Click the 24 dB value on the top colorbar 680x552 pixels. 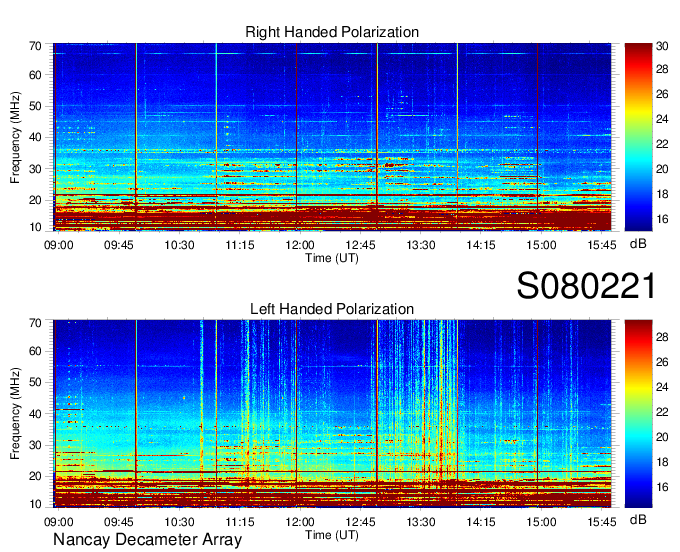(662, 119)
